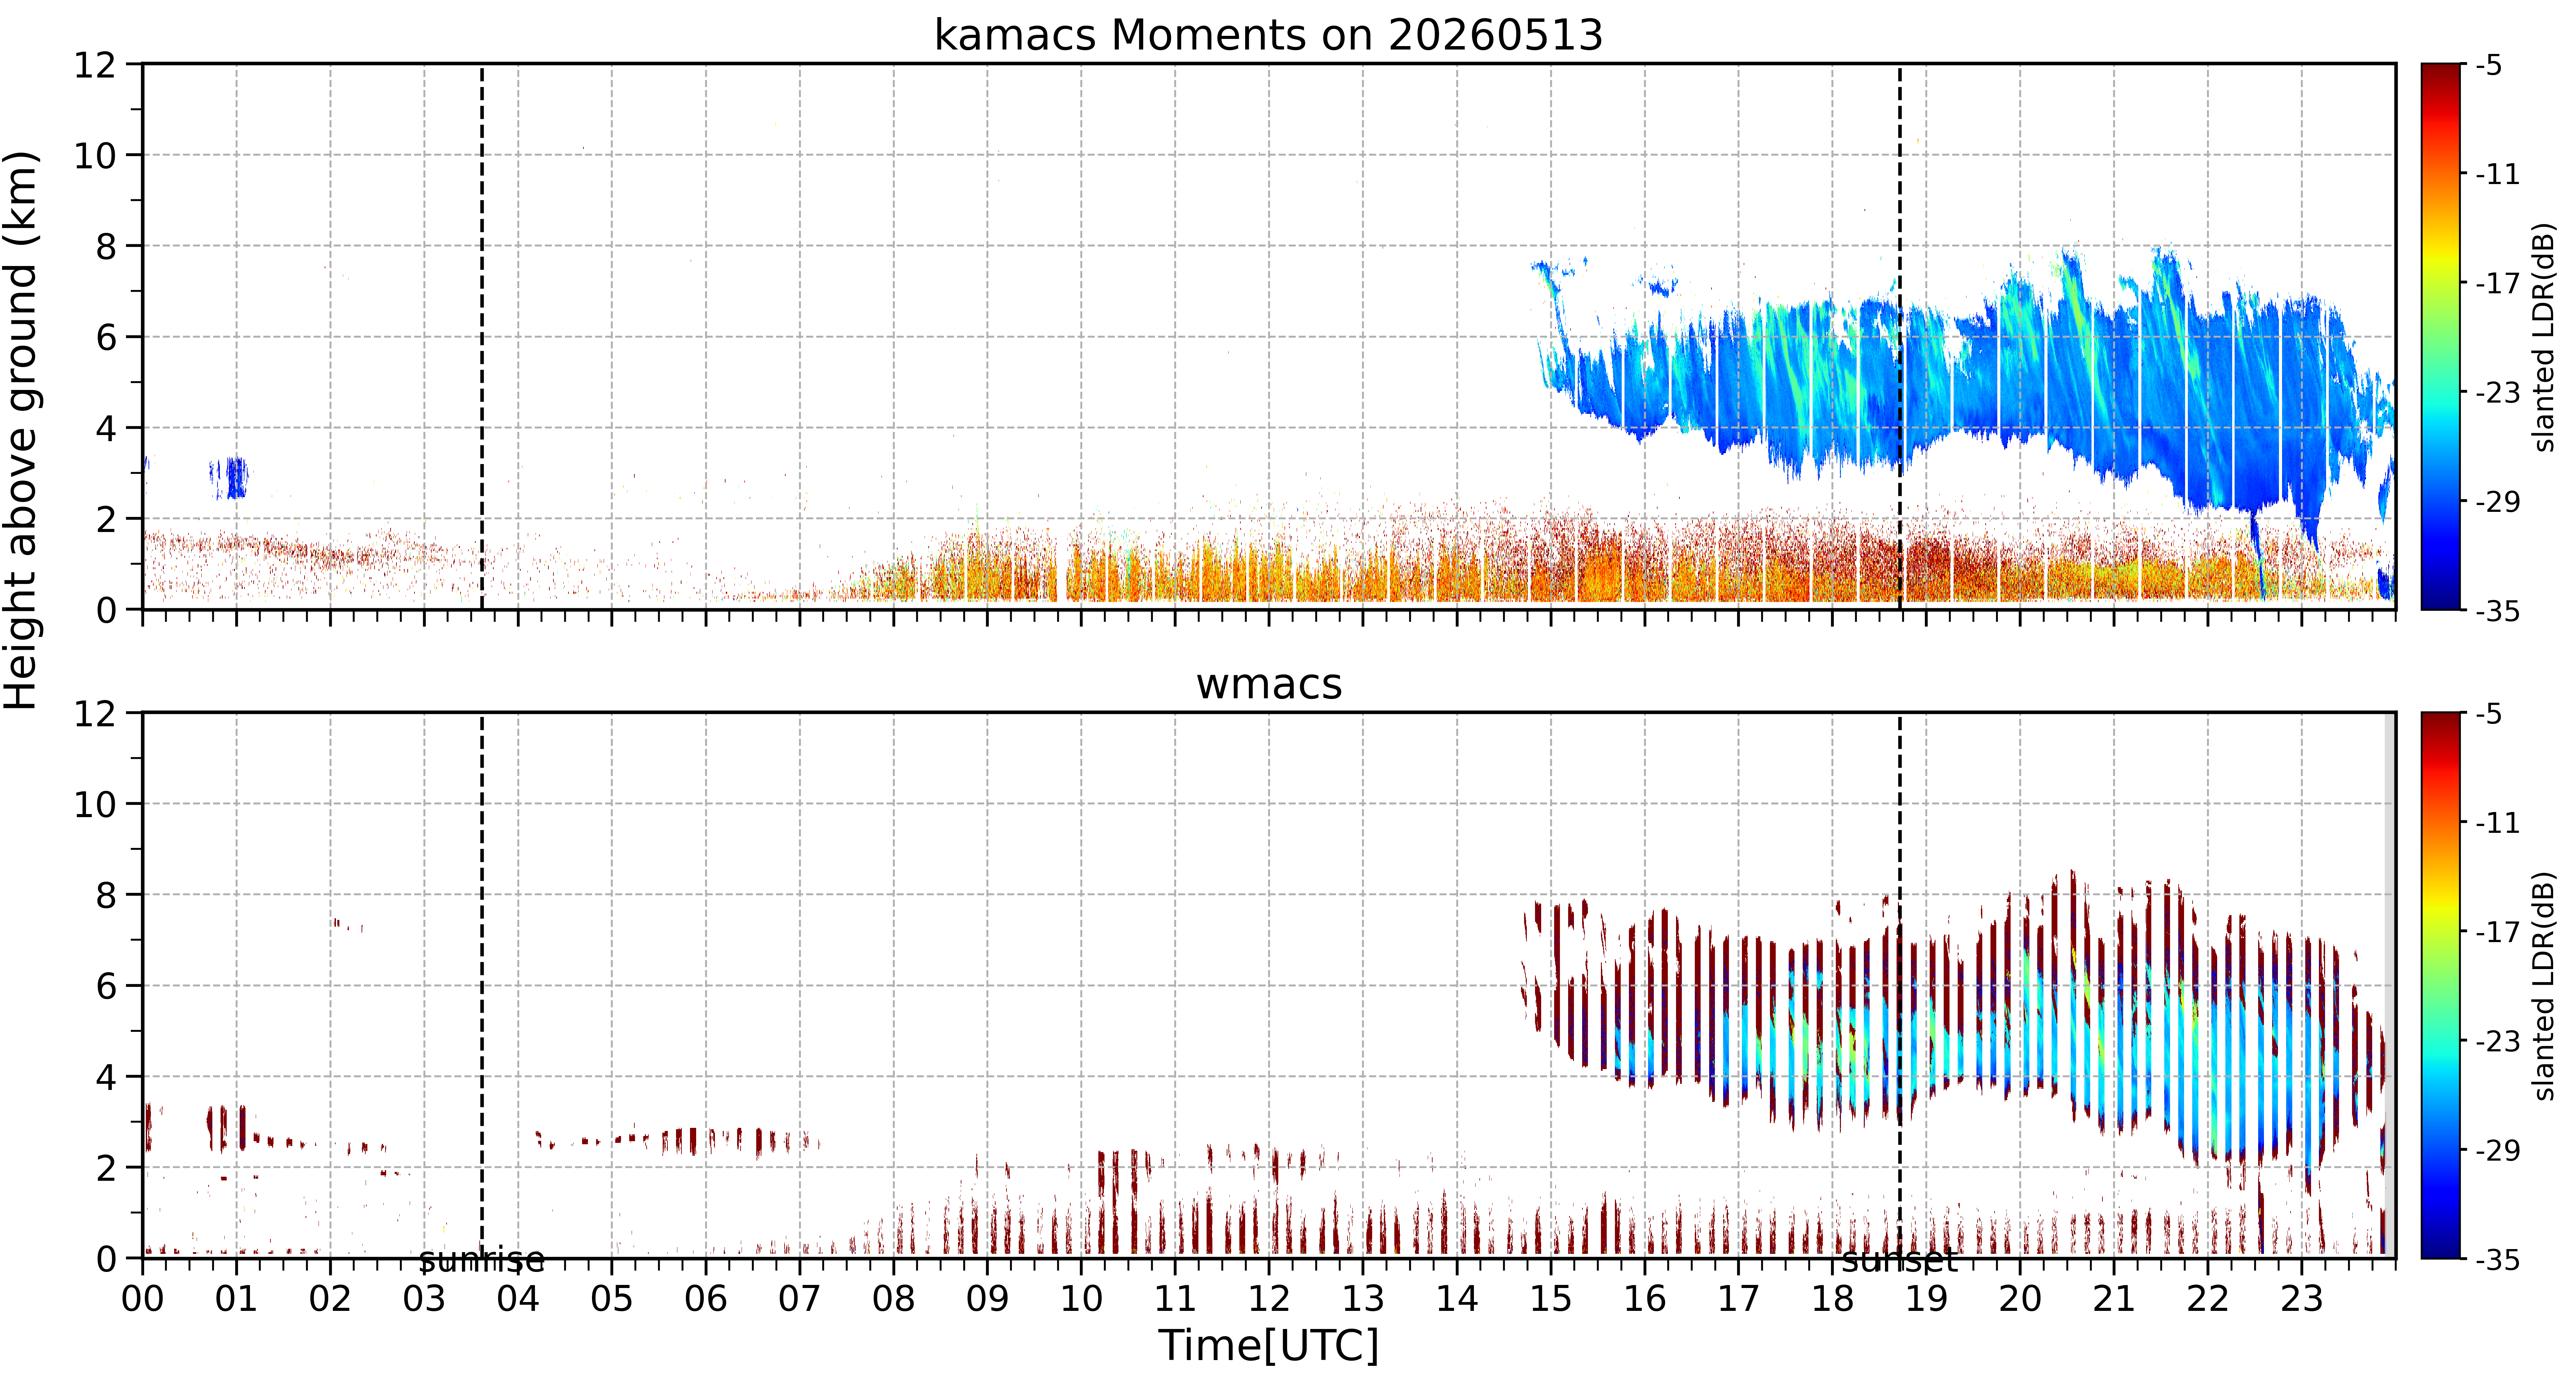Image resolution: width=2576 pixels, height=1386 pixels.
Task: Click the "21" time tick label
Action: point(2114,1299)
